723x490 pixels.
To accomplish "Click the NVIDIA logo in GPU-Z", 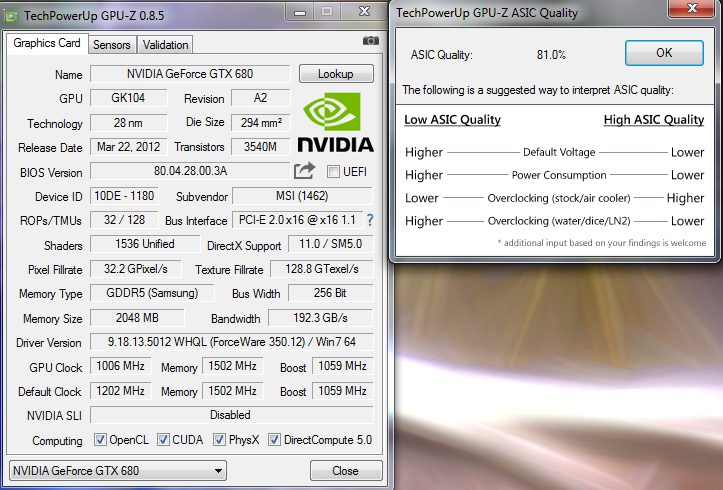I will (x=335, y=123).
